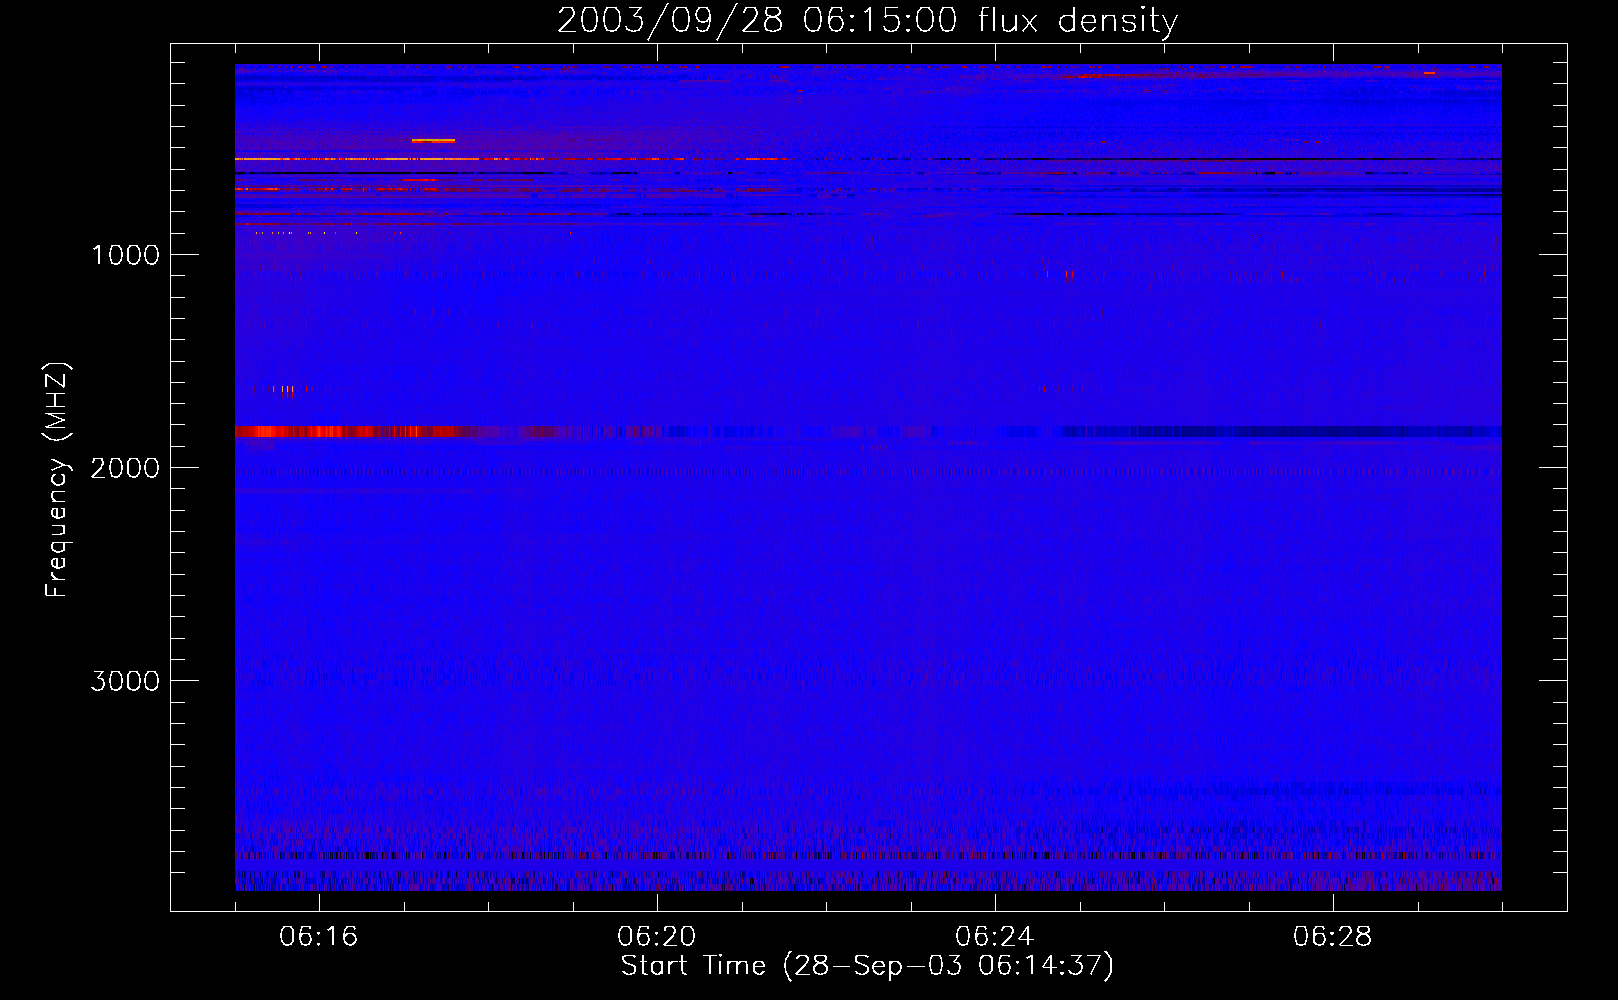Click the 'Start Time (28-Sep-03 06:14:37)' label
1618x1000 pixels.
[x=867, y=966]
